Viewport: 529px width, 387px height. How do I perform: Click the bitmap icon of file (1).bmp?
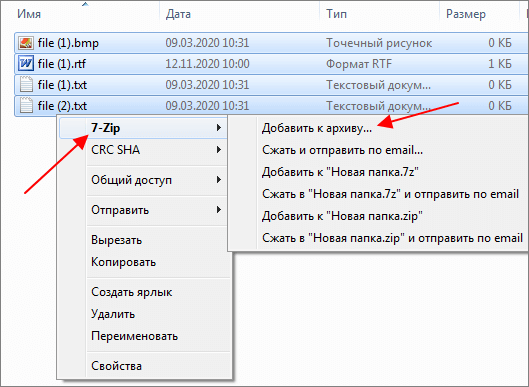tap(26, 43)
